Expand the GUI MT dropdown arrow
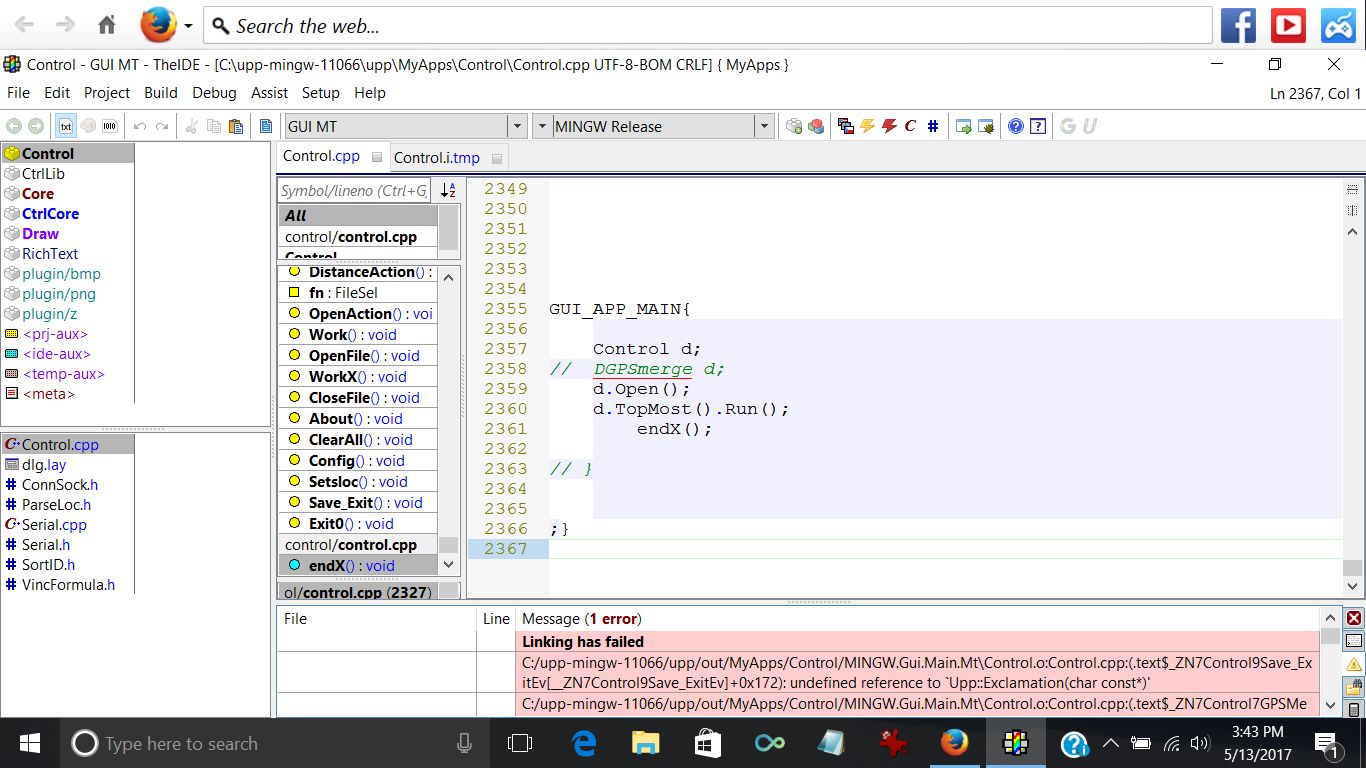 tap(517, 126)
